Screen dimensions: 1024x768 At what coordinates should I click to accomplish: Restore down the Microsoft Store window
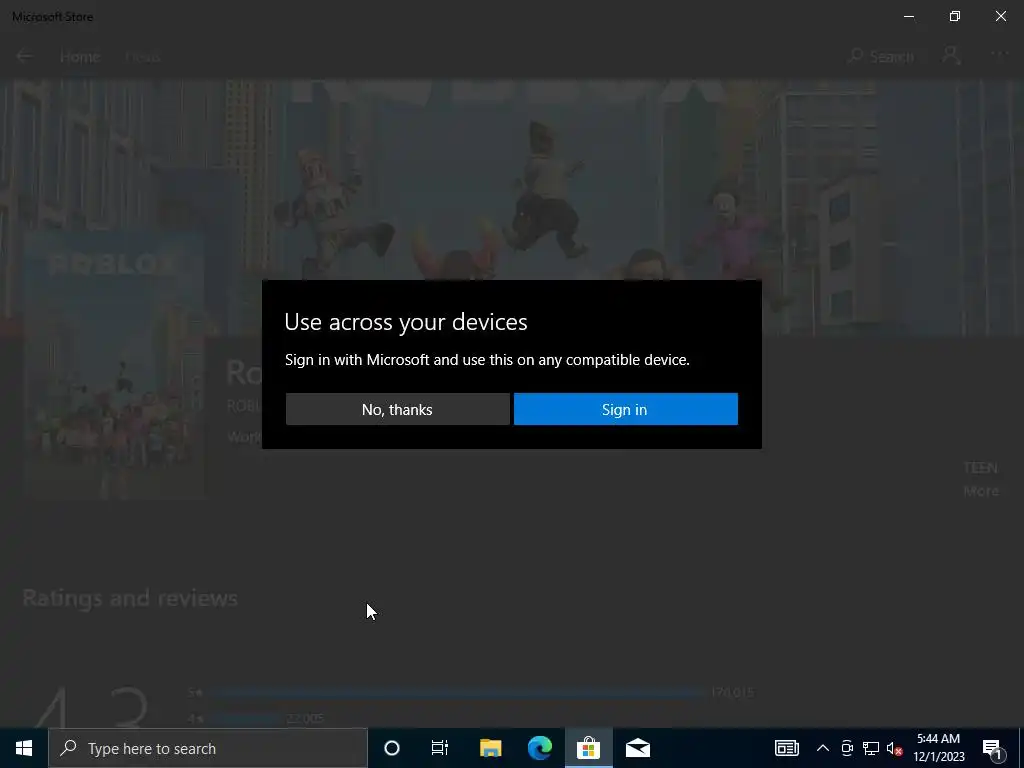[x=955, y=16]
